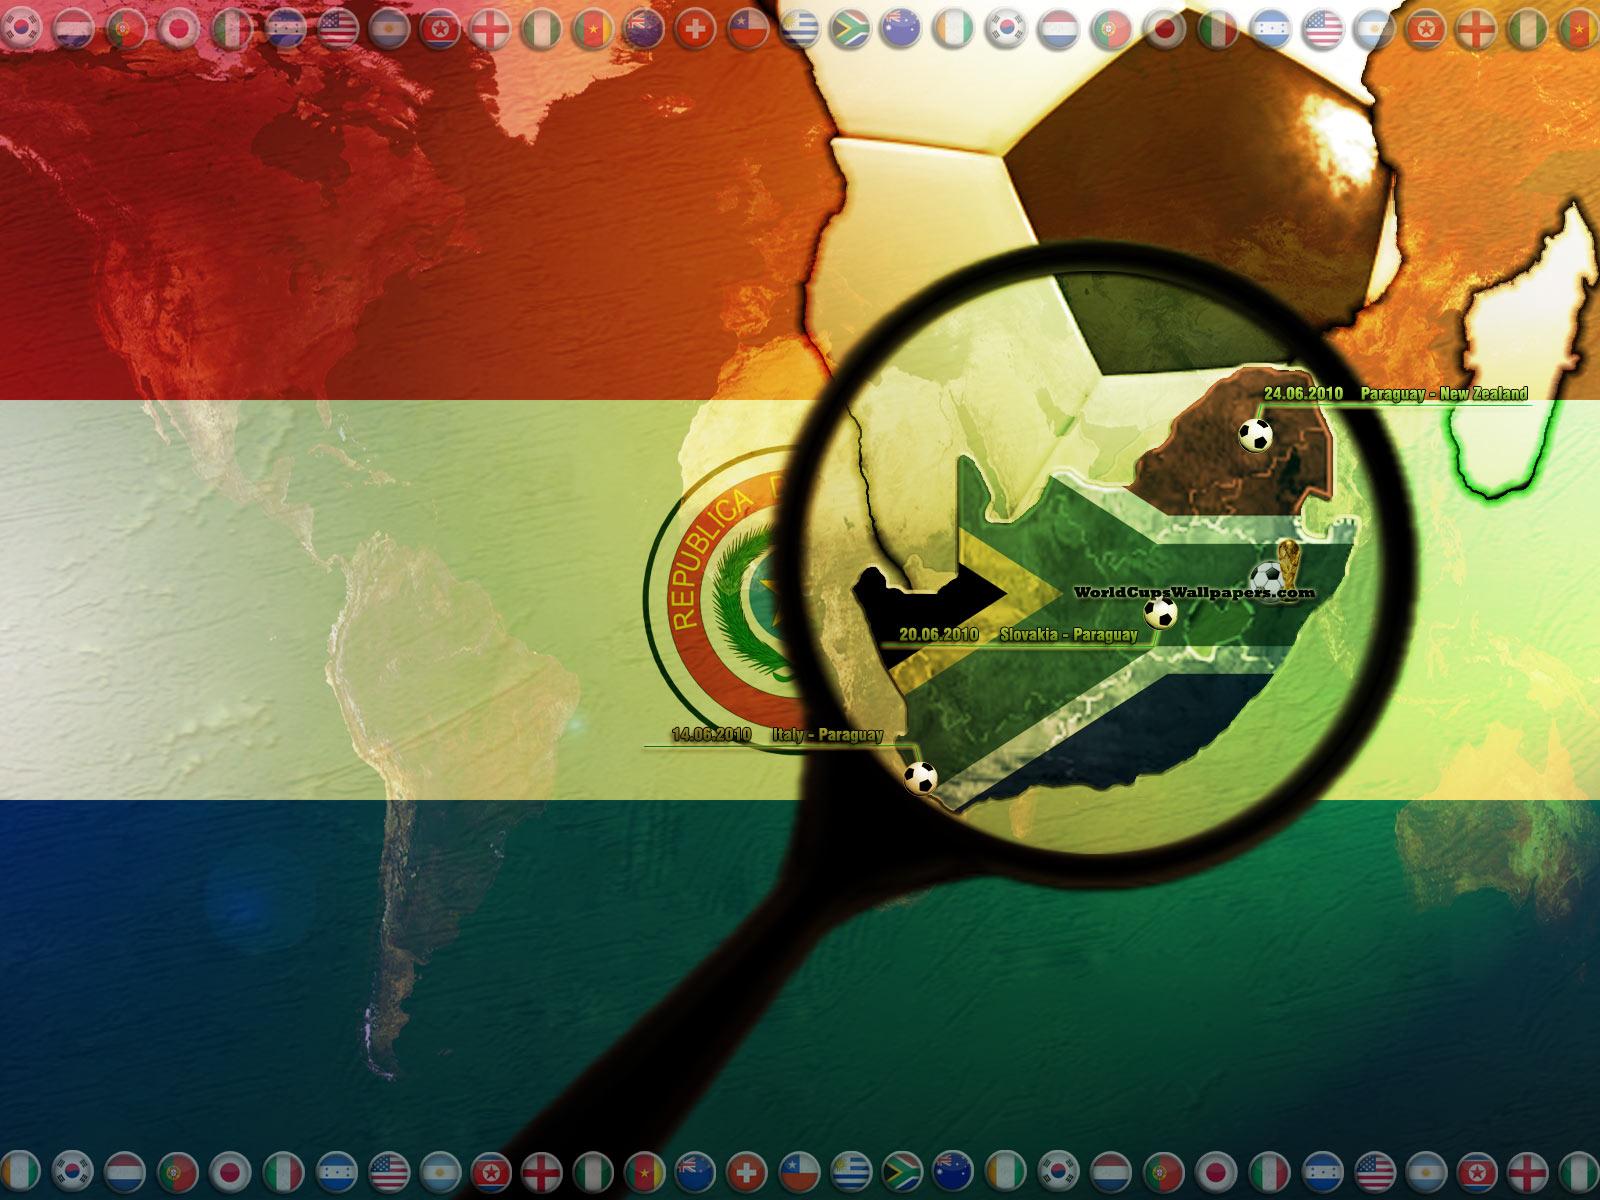Click the soccer ball marker for Slovakia - Paraguay
The width and height of the screenshot is (1600, 1200).
[1160, 613]
